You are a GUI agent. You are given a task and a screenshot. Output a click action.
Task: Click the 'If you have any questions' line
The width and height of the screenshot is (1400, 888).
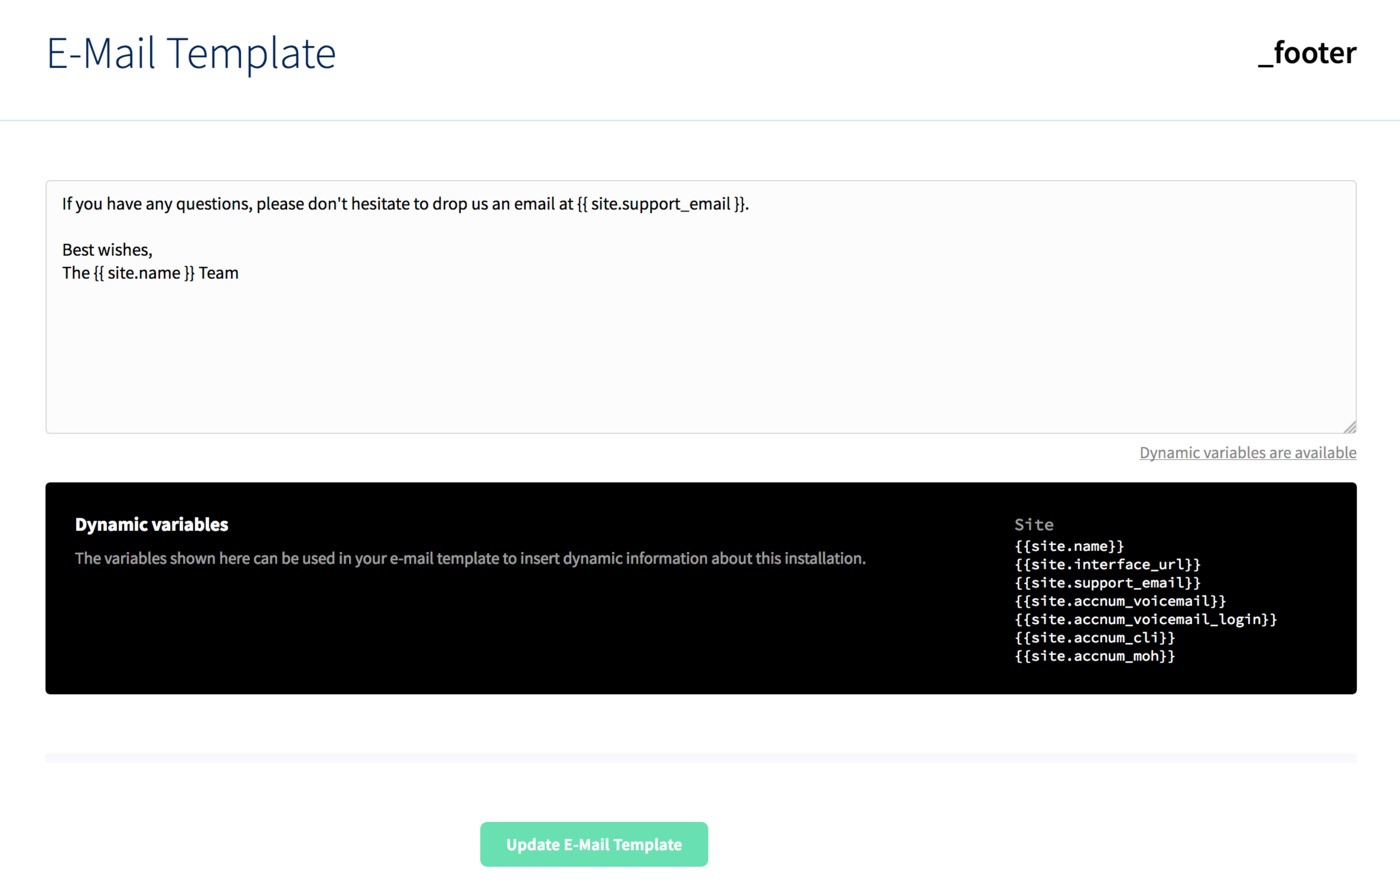405,204
